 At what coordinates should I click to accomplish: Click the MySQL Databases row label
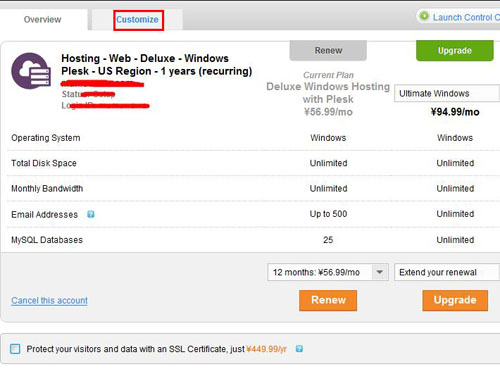point(47,240)
